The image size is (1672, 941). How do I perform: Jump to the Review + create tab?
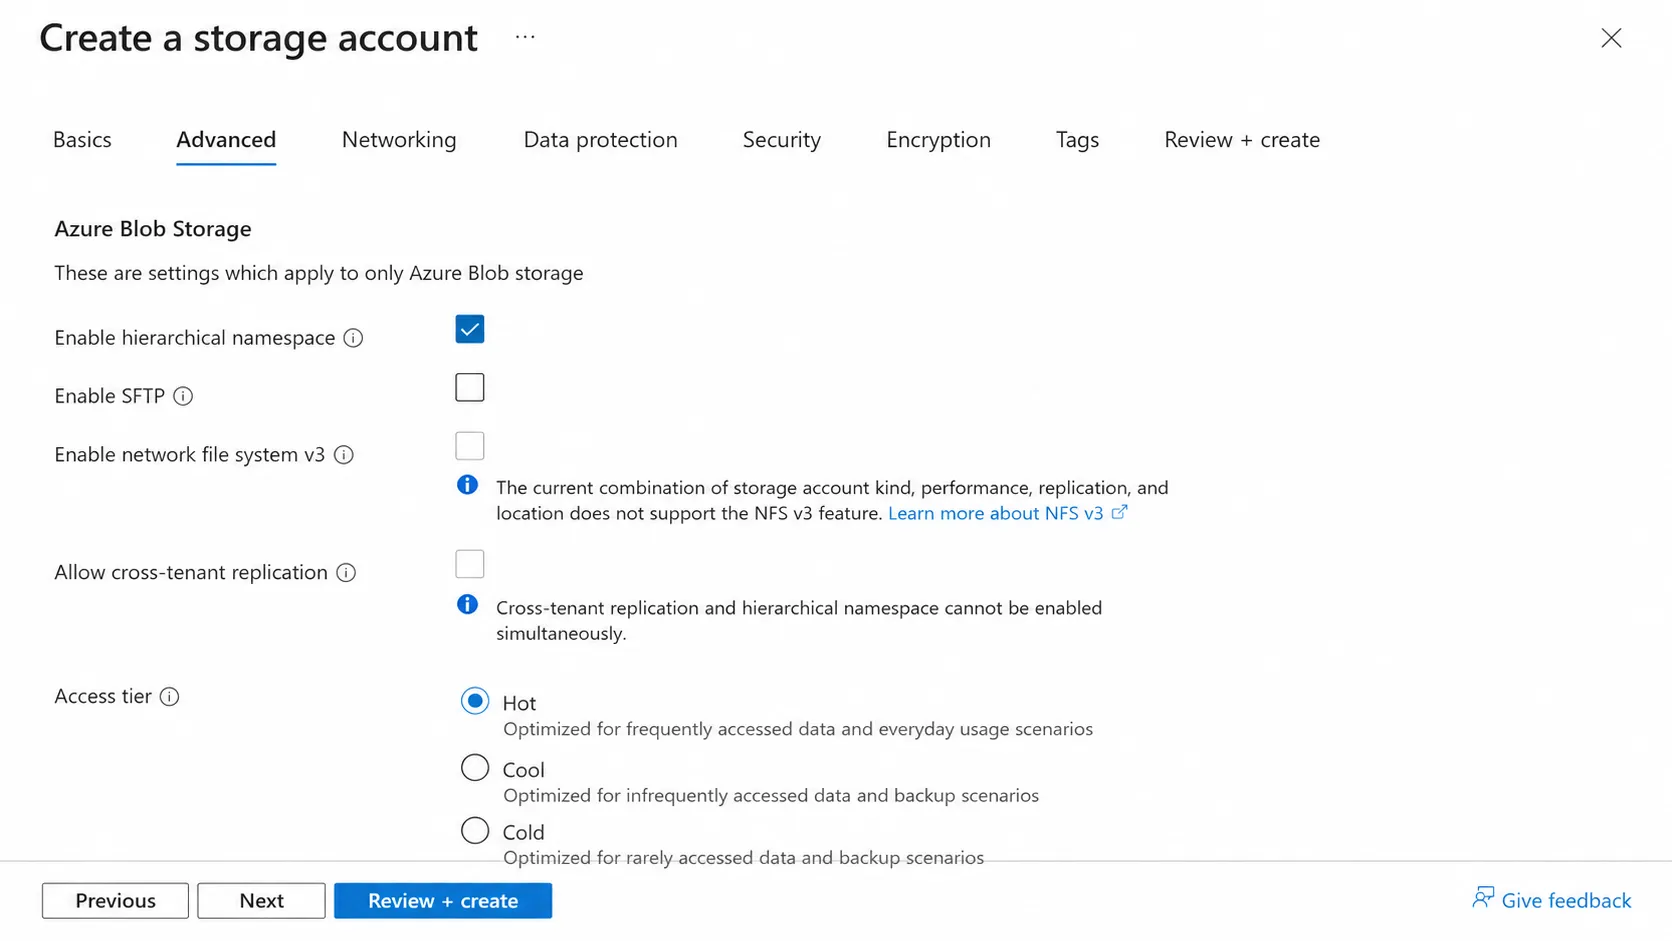coord(1242,140)
